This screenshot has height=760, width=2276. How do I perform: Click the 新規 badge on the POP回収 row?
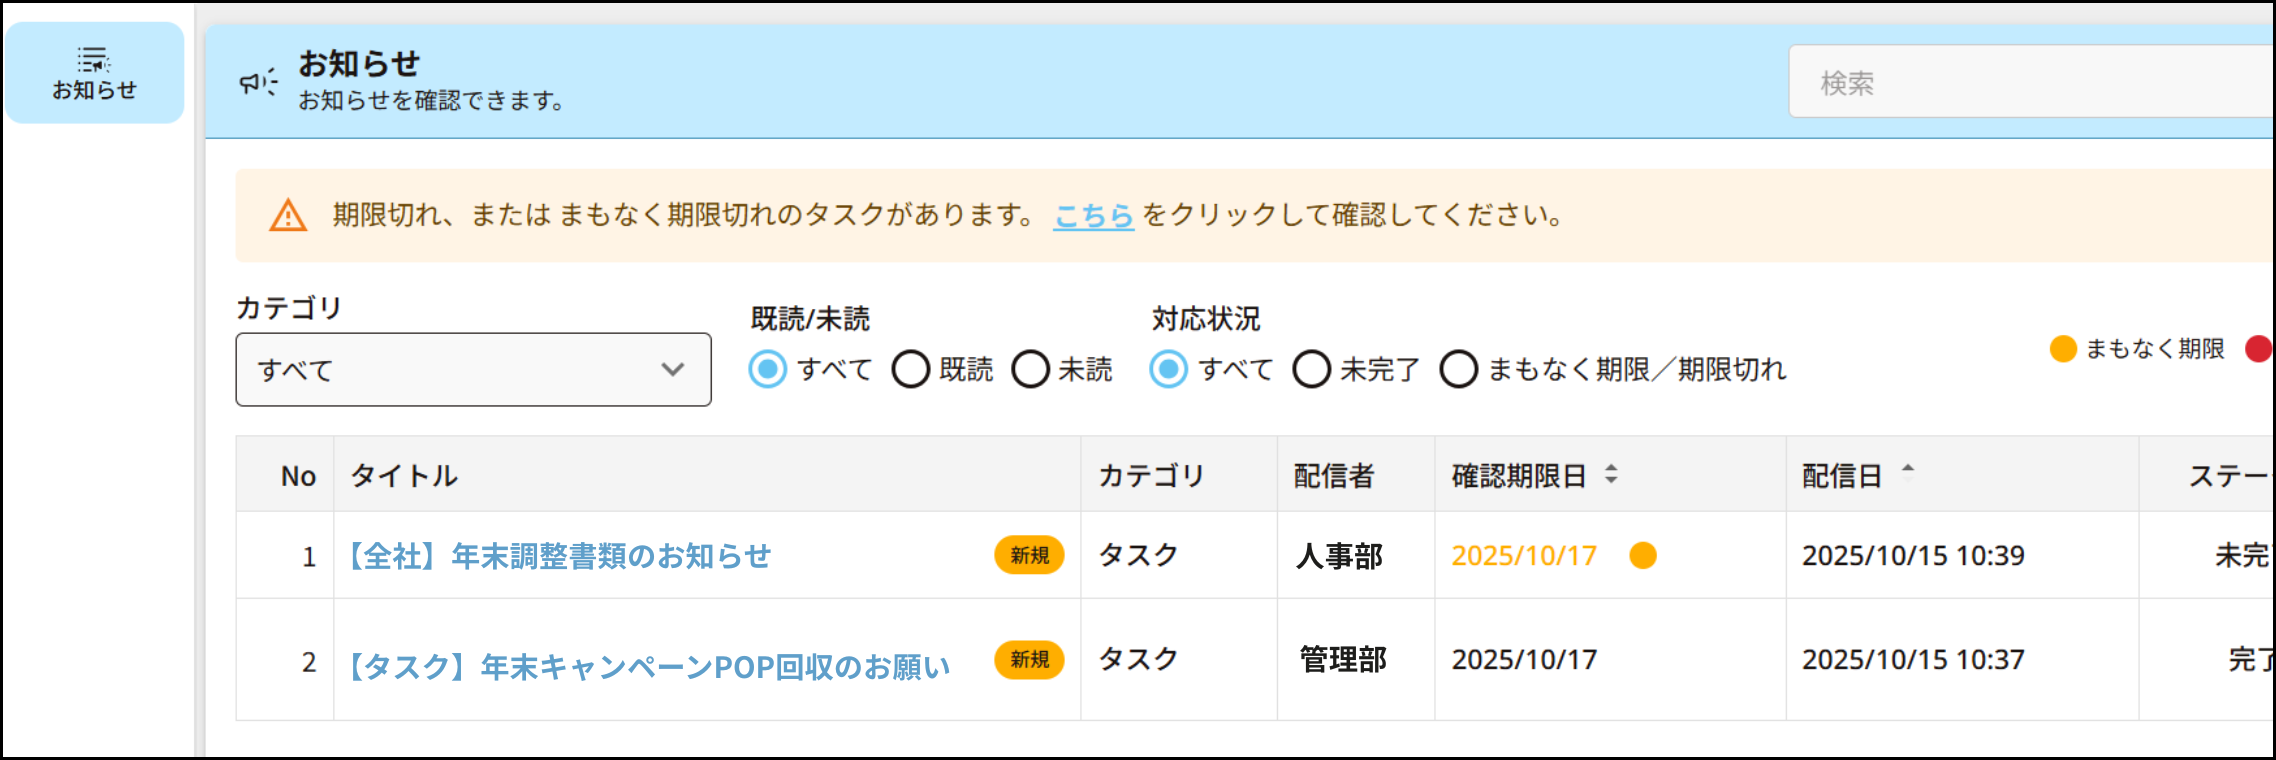click(x=1028, y=660)
